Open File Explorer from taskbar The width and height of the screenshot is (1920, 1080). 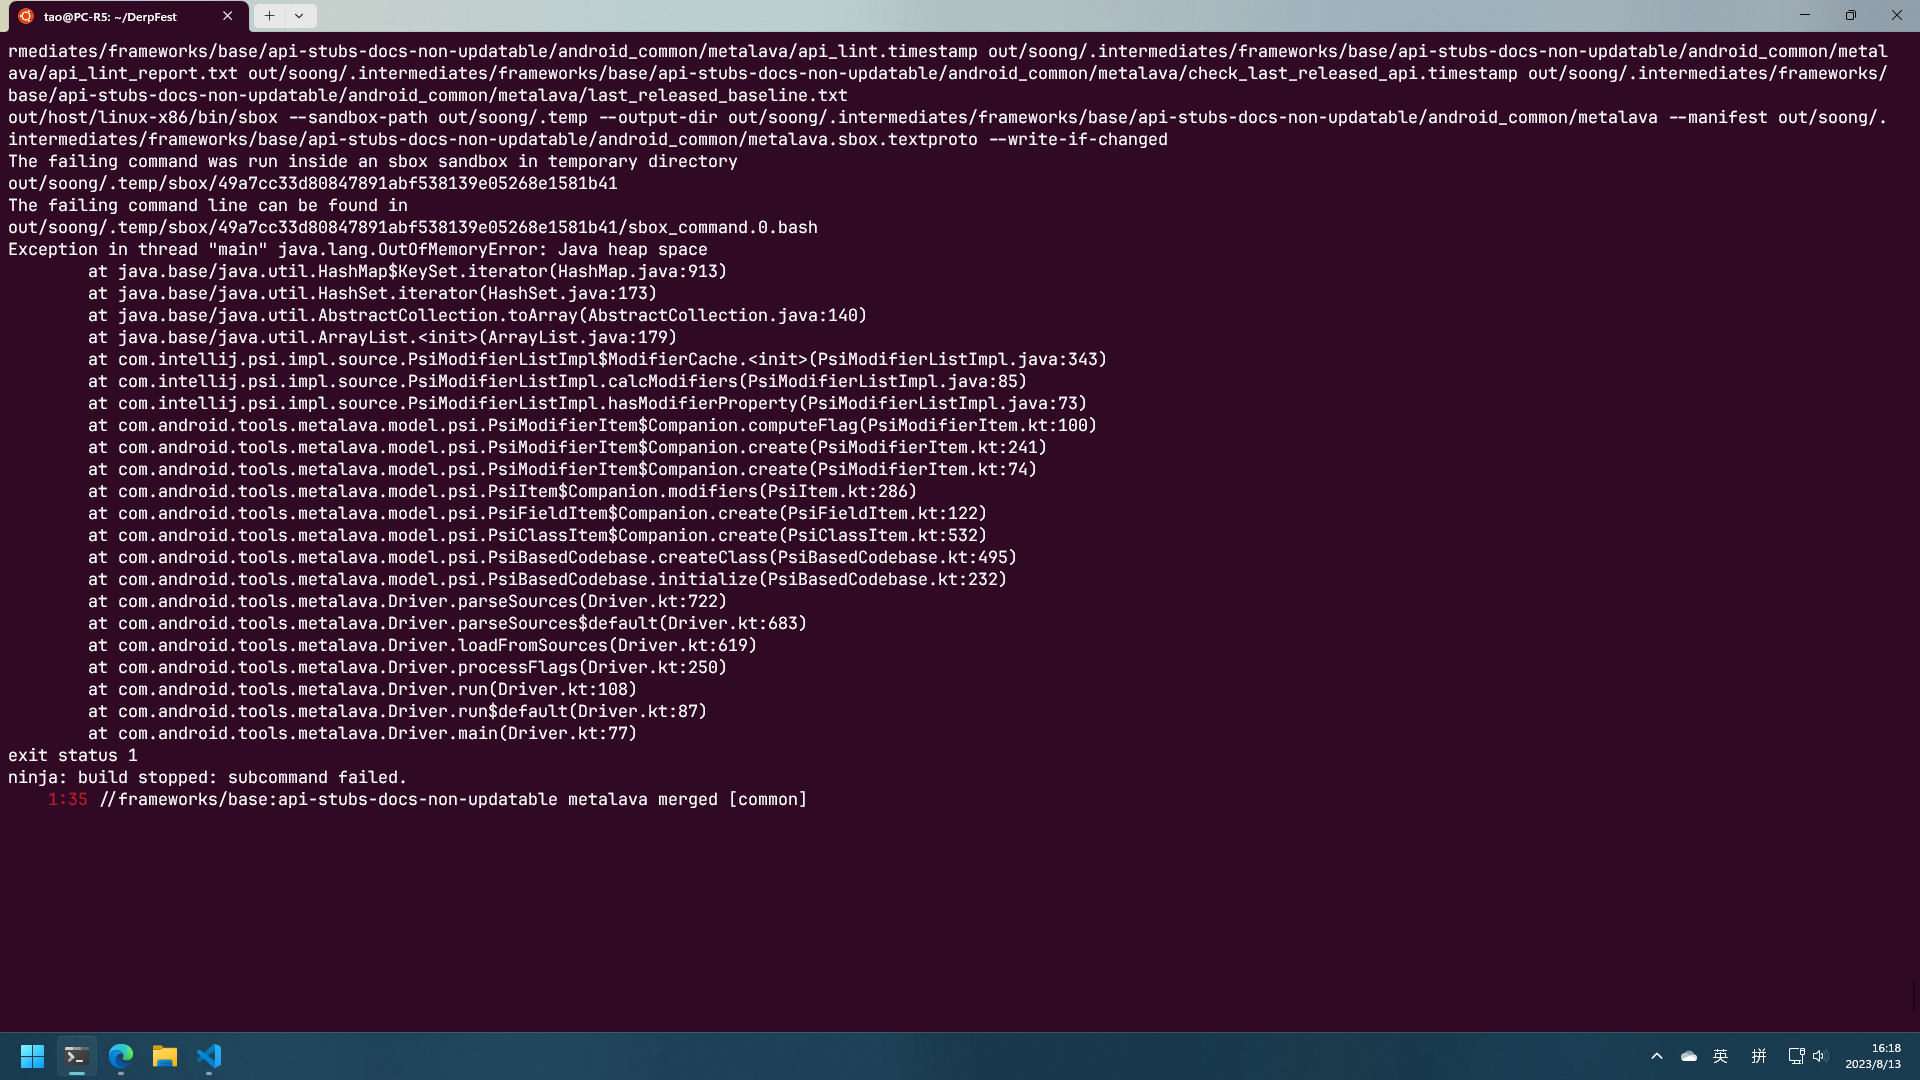coord(165,1056)
